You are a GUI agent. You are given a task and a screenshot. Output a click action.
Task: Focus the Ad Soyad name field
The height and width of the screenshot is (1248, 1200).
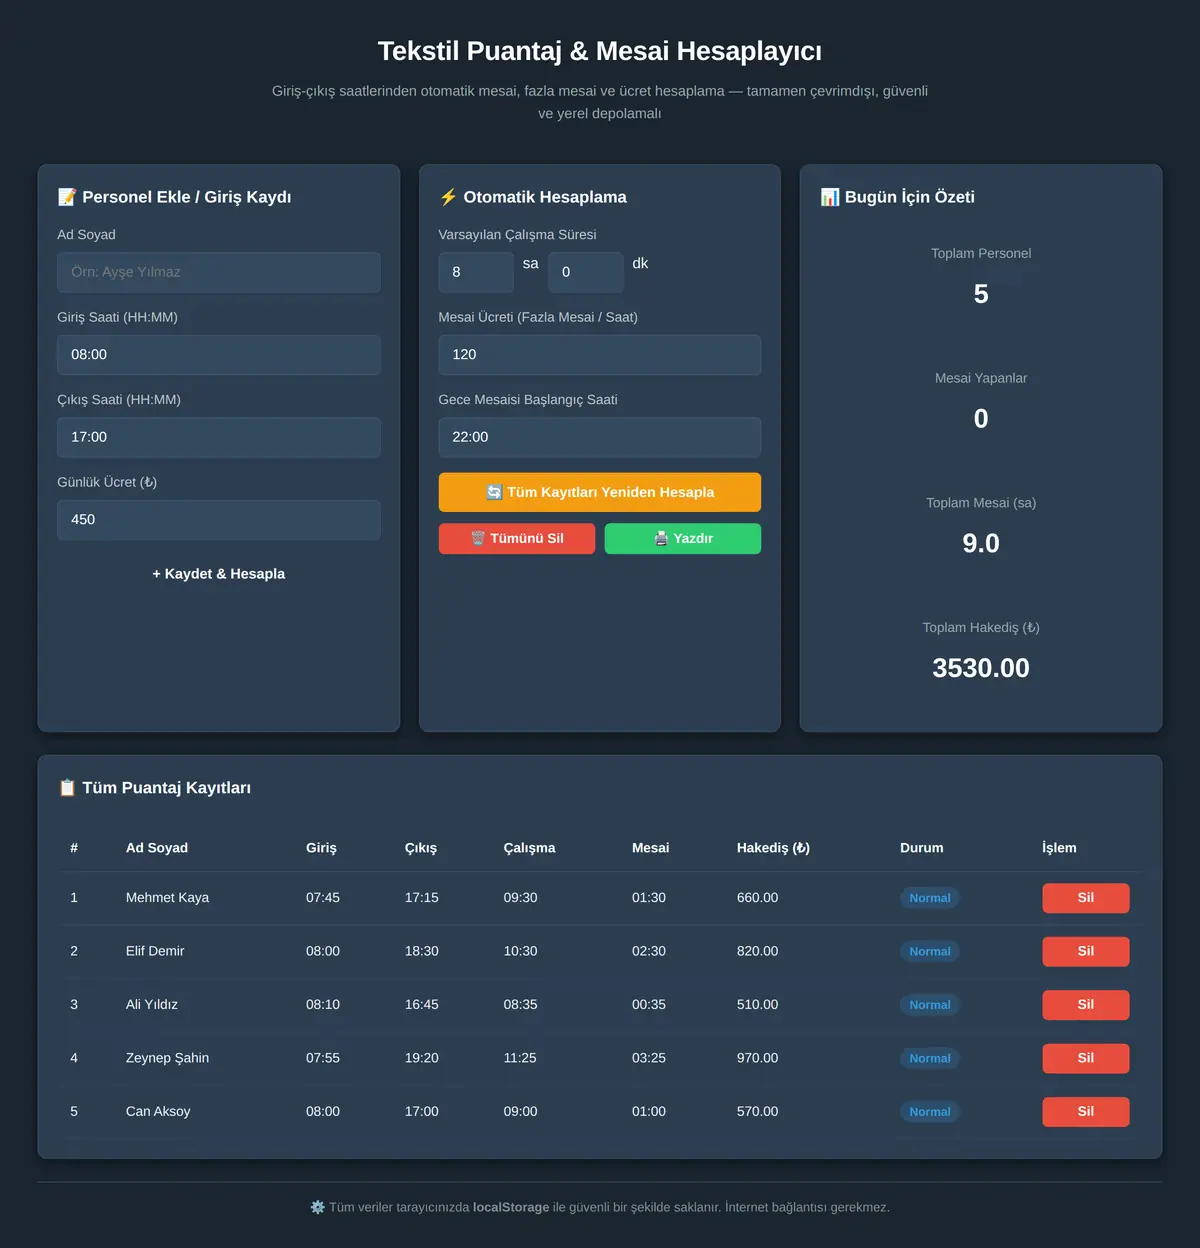[x=219, y=272]
